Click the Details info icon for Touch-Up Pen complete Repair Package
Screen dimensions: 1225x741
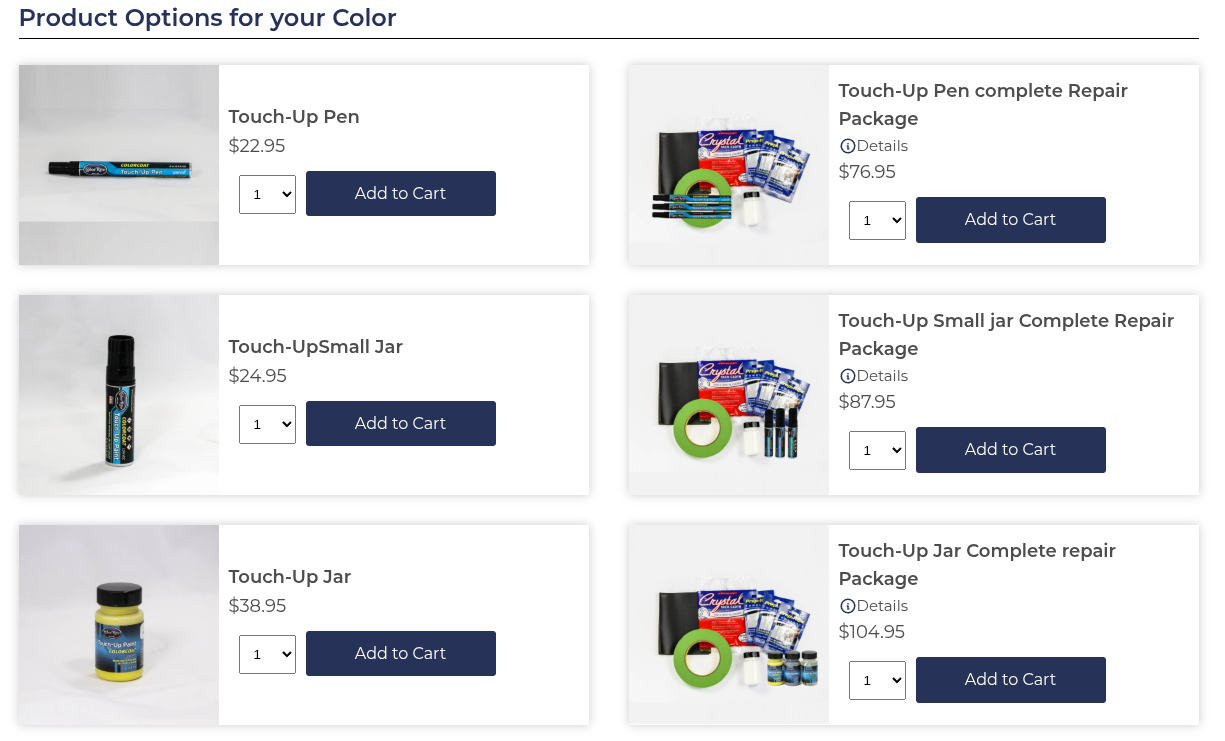pyautogui.click(x=848, y=146)
